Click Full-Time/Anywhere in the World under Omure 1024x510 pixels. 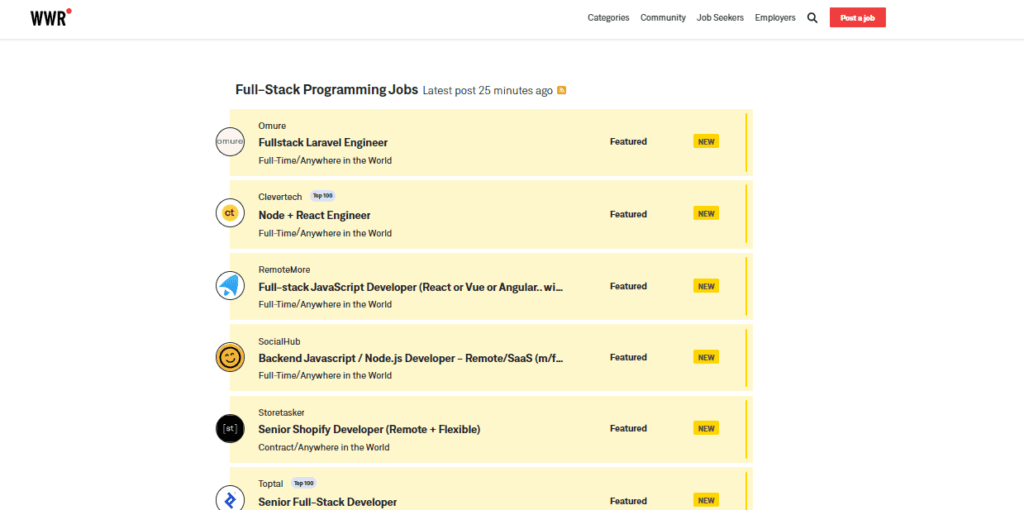(325, 160)
